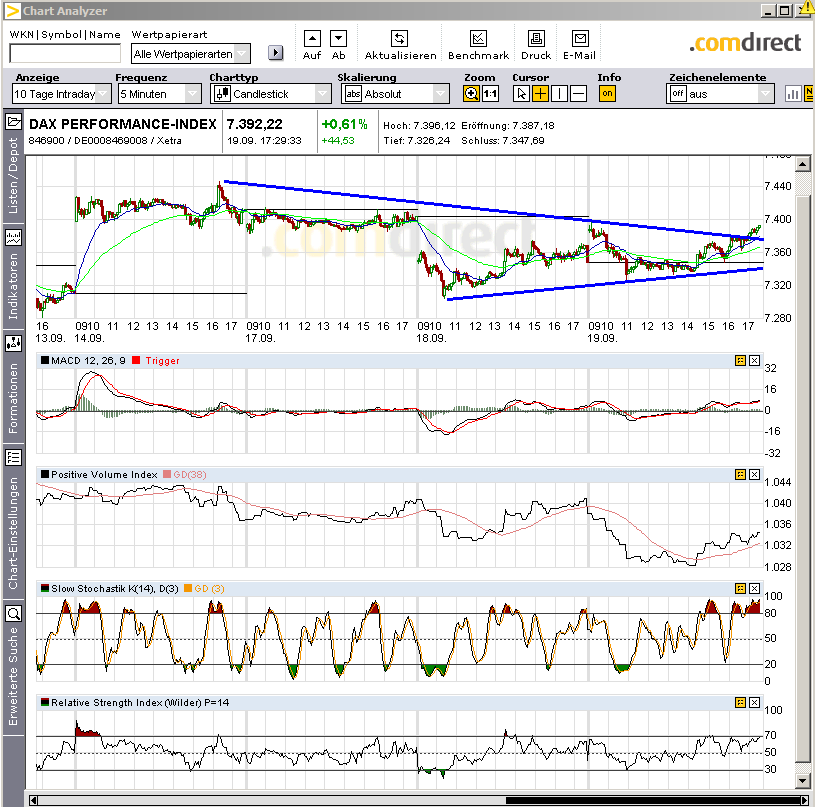815x807 pixels.
Task: Activate the Zoom magnifier tool
Action: point(470,92)
